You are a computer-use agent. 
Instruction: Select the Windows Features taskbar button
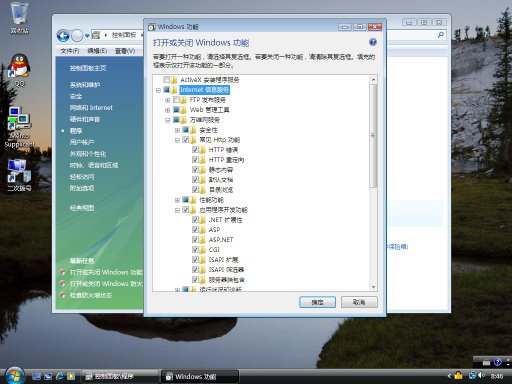coord(200,377)
